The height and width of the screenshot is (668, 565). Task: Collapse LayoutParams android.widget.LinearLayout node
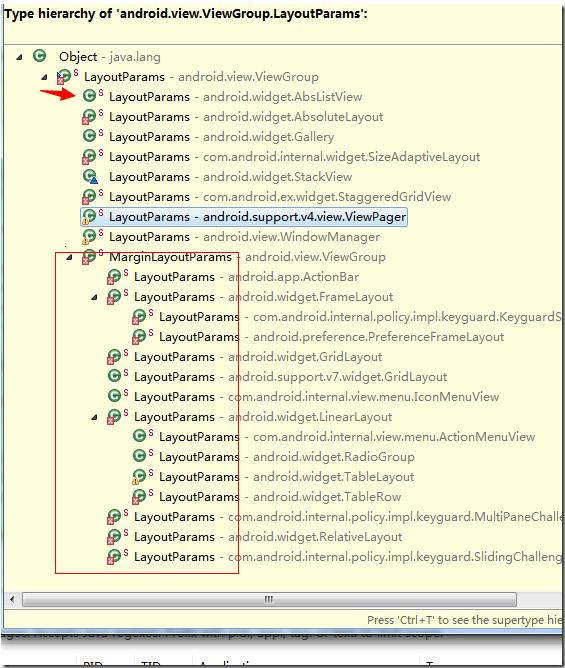(95, 417)
